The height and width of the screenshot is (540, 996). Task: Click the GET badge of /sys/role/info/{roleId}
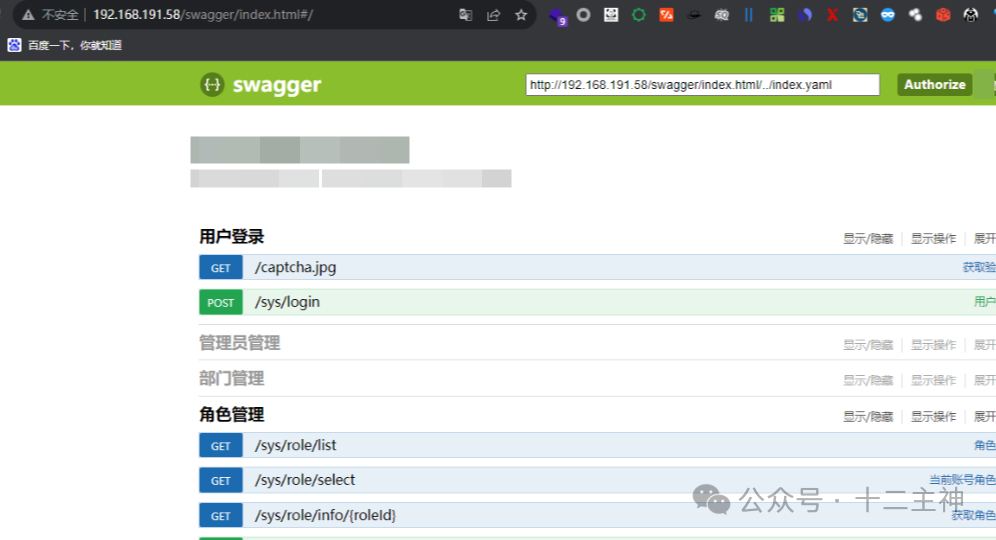(x=220, y=515)
